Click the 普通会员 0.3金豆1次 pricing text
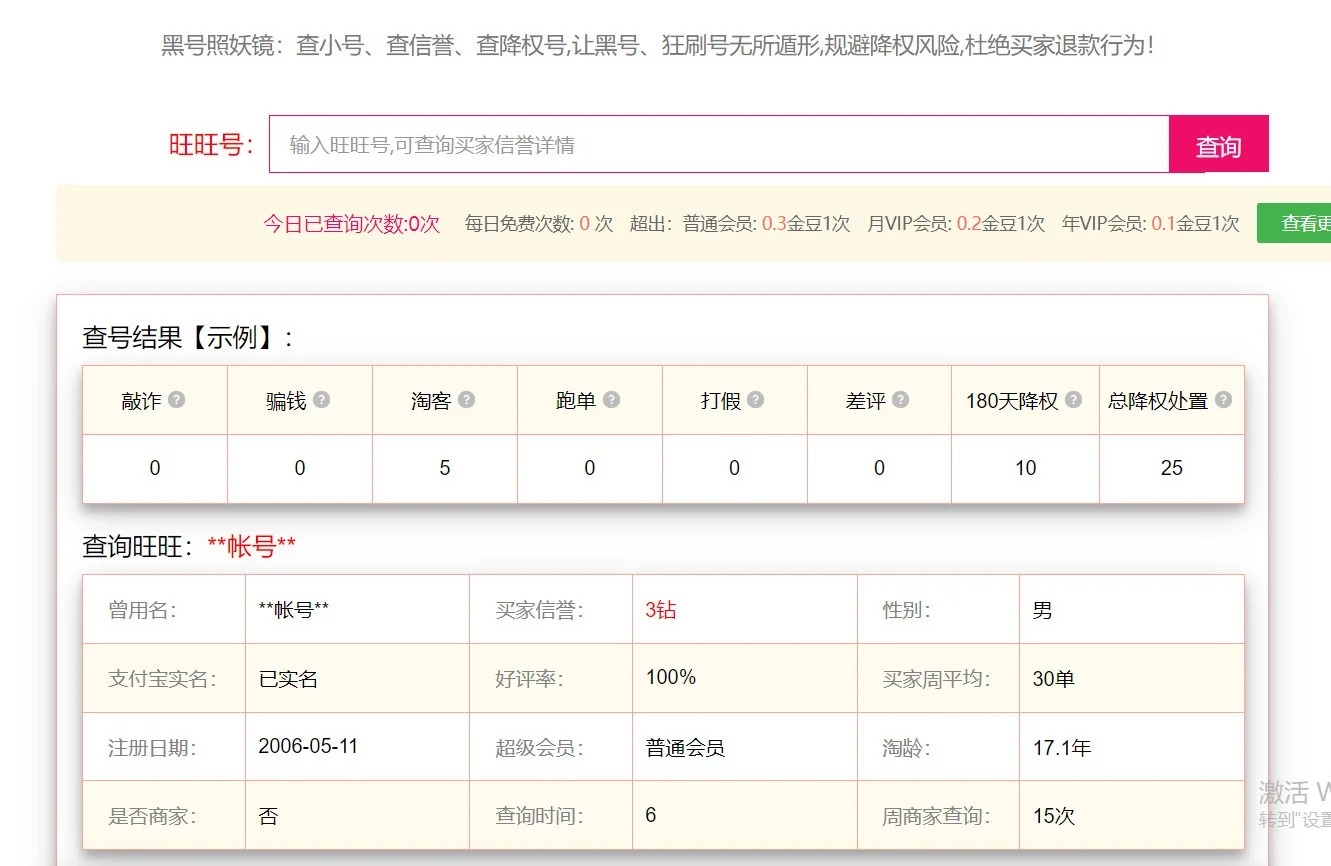This screenshot has width=1331, height=866. [x=766, y=224]
